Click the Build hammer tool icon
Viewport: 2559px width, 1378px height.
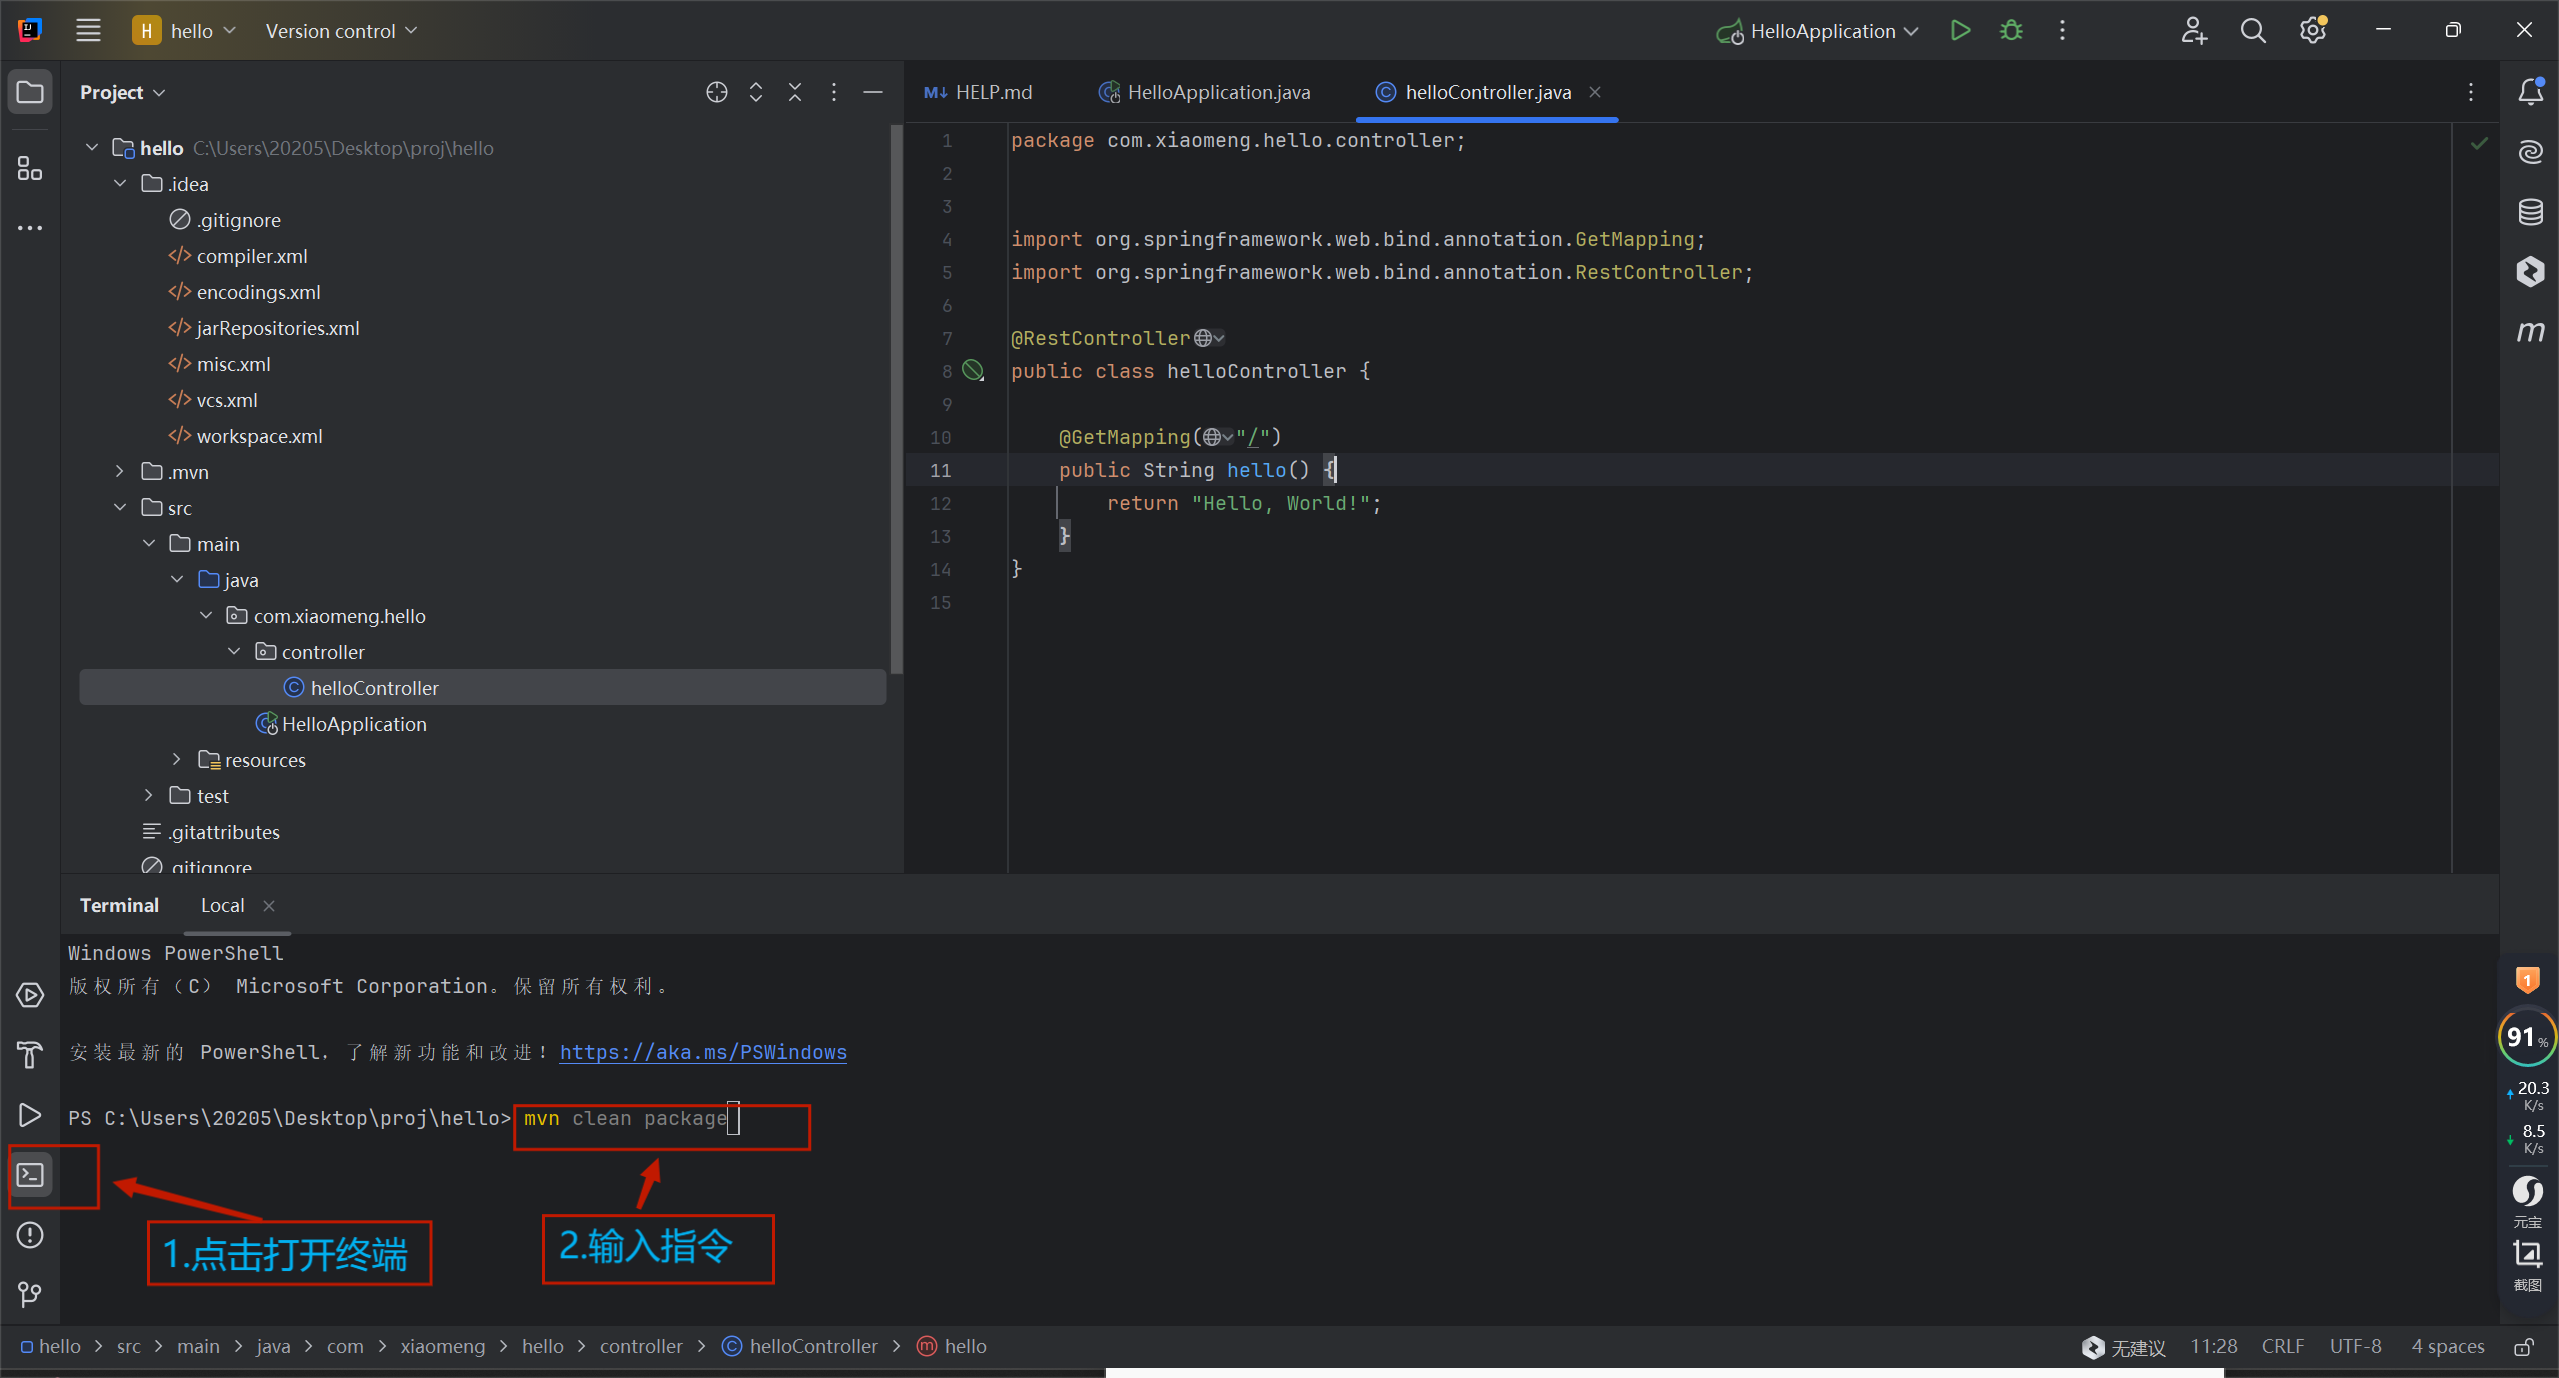(30, 1055)
